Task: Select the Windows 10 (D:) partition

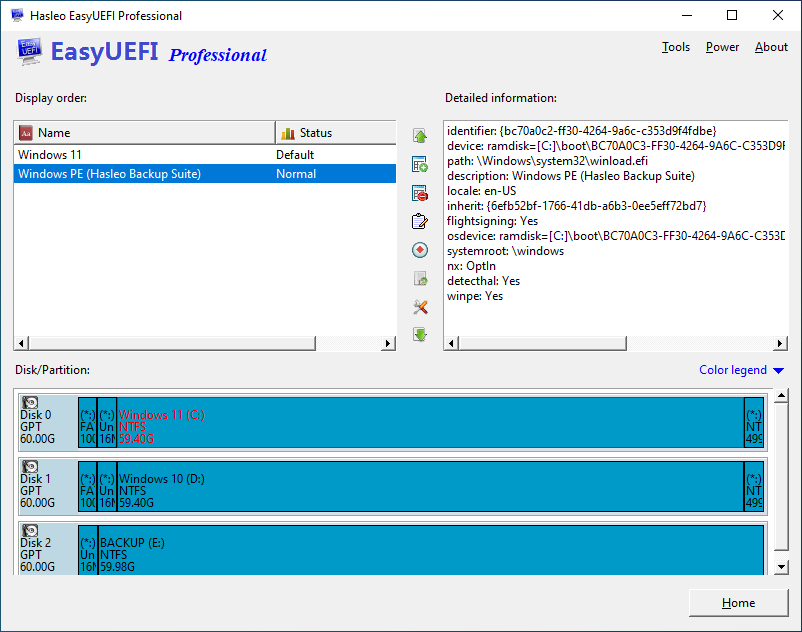Action: tap(430, 487)
